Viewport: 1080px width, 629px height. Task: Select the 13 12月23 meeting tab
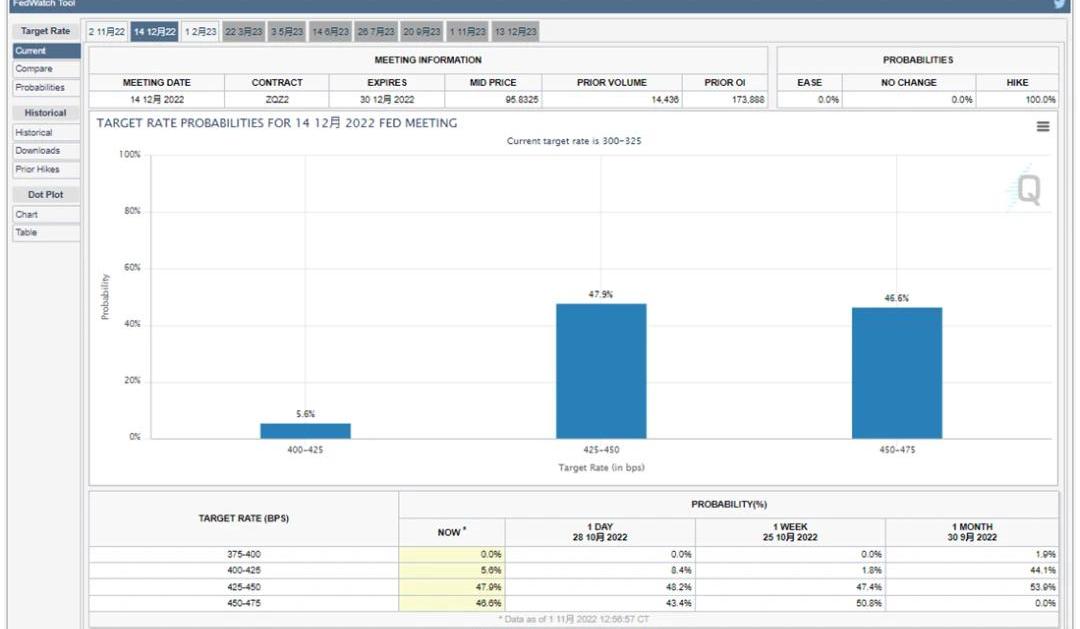coord(516,32)
